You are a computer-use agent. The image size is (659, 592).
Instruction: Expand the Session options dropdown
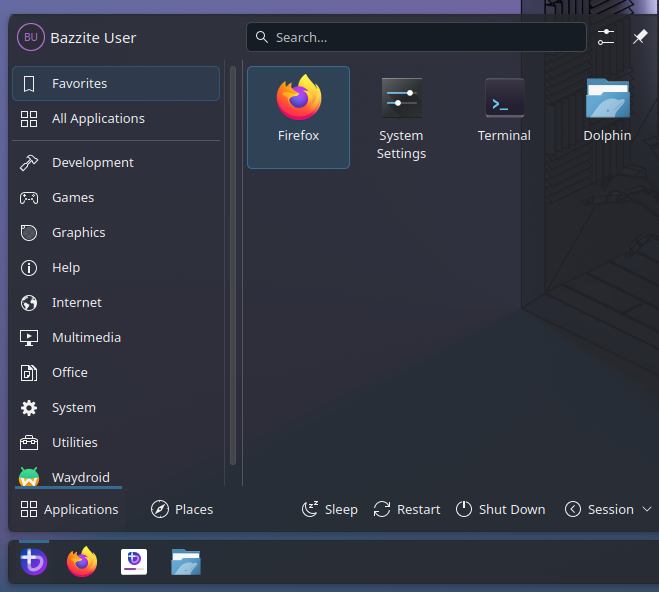(x=609, y=509)
